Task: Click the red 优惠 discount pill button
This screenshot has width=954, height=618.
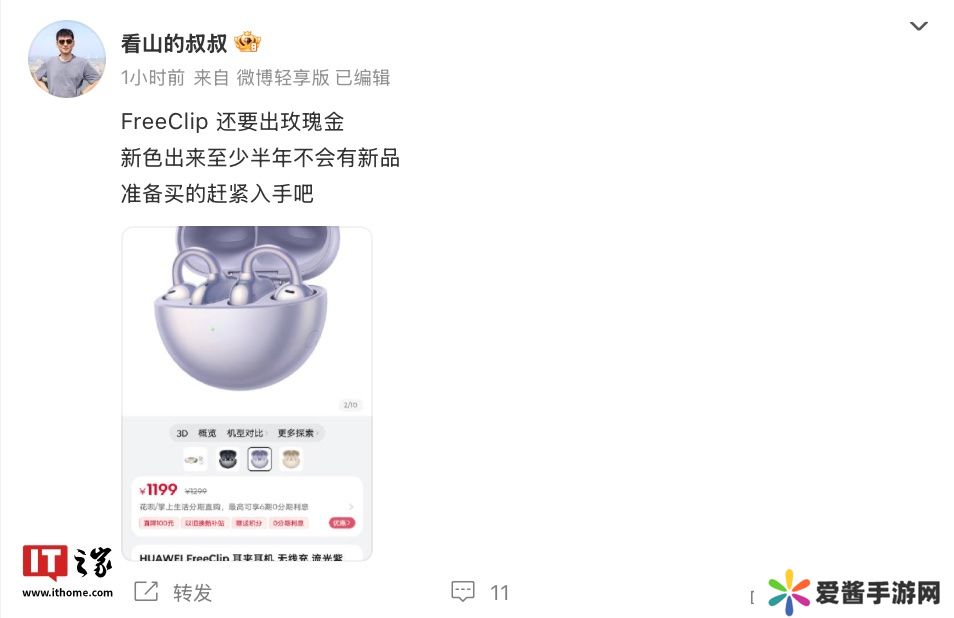Action: click(x=342, y=523)
